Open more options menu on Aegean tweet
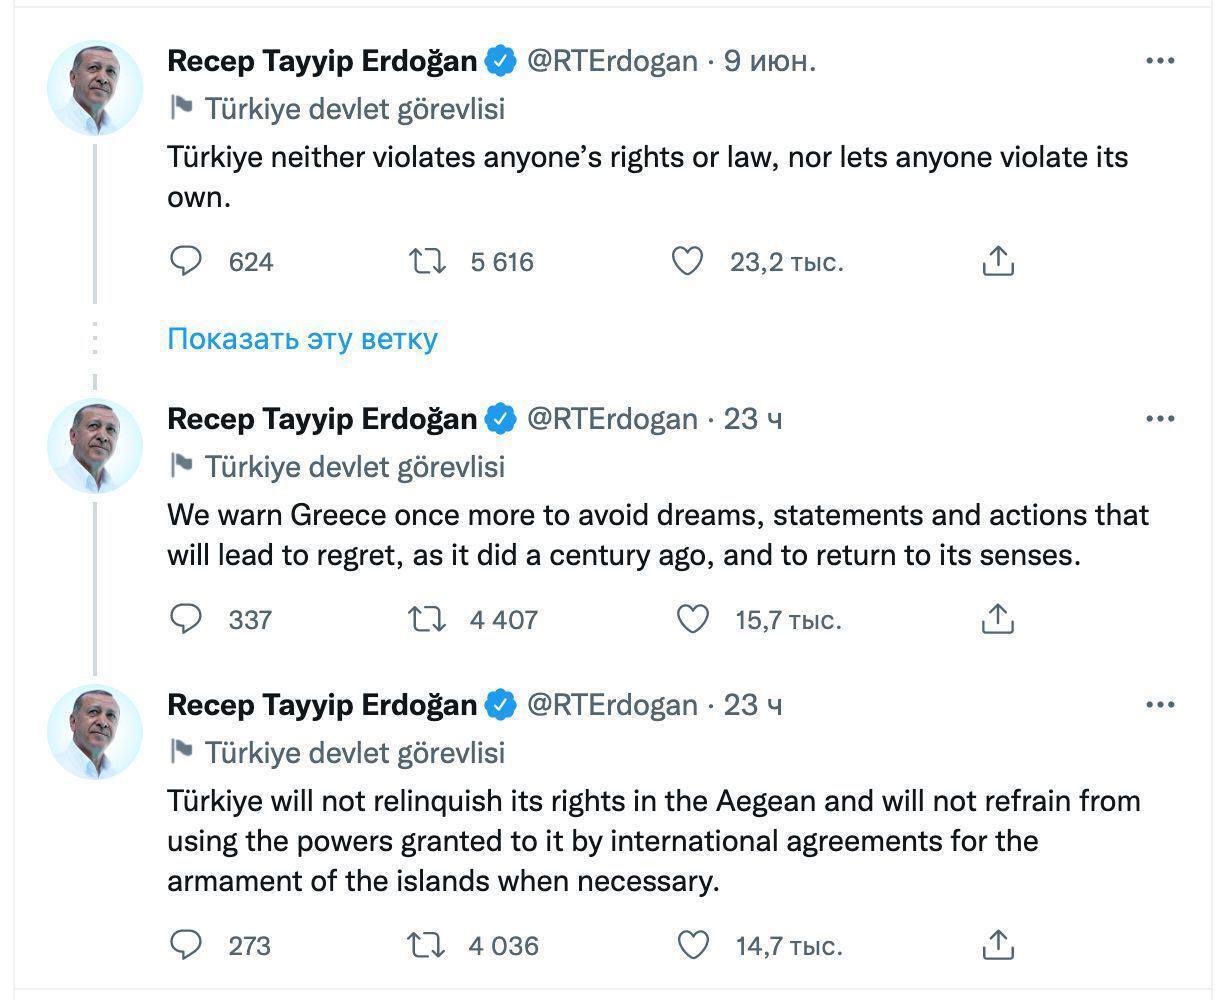Viewport: 1228px width, 1000px height. pos(1159,705)
